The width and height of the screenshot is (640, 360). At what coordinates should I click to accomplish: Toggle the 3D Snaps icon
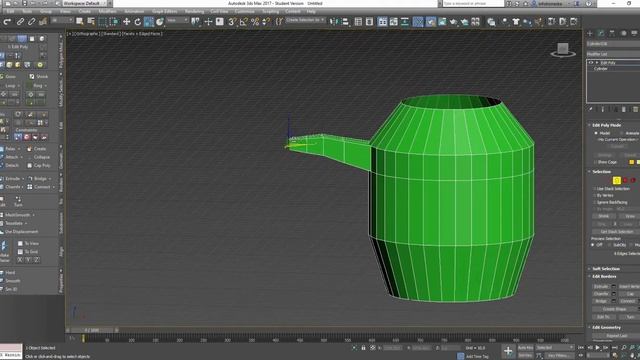(232, 22)
